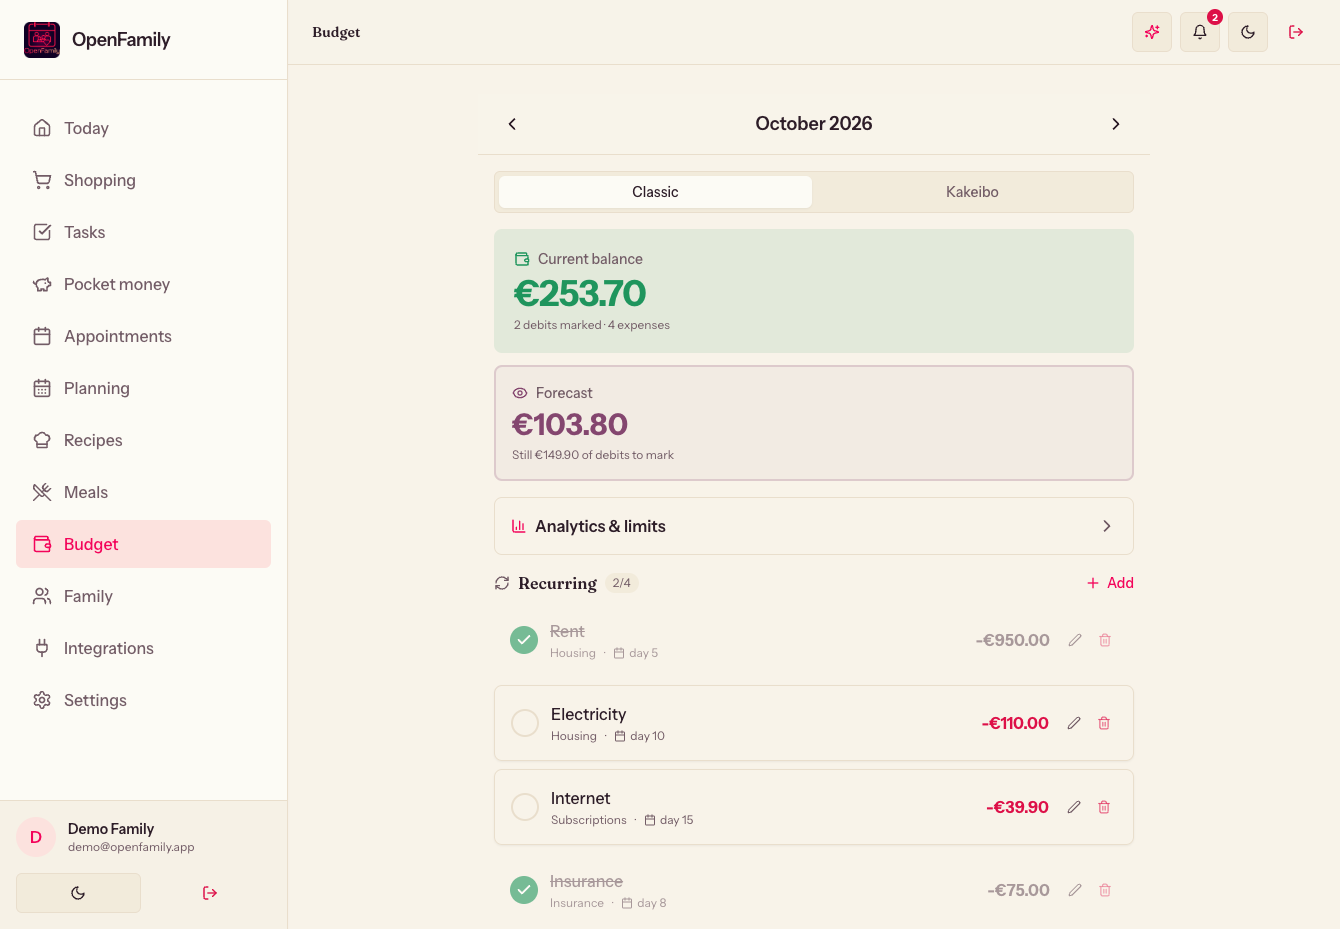Open Integrations page from sidebar
This screenshot has height=929, width=1340.
pyautogui.click(x=143, y=648)
